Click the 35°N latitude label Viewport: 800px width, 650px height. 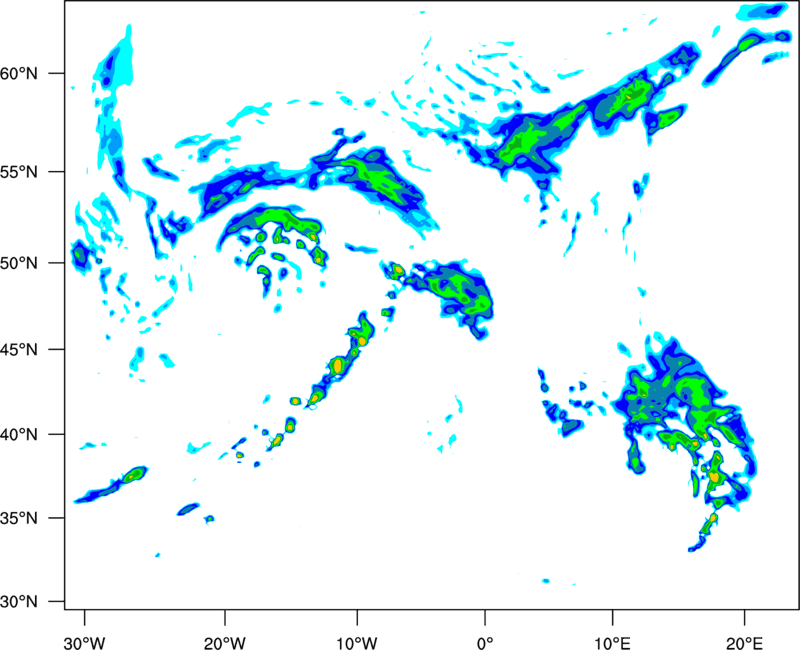[x=19, y=518]
